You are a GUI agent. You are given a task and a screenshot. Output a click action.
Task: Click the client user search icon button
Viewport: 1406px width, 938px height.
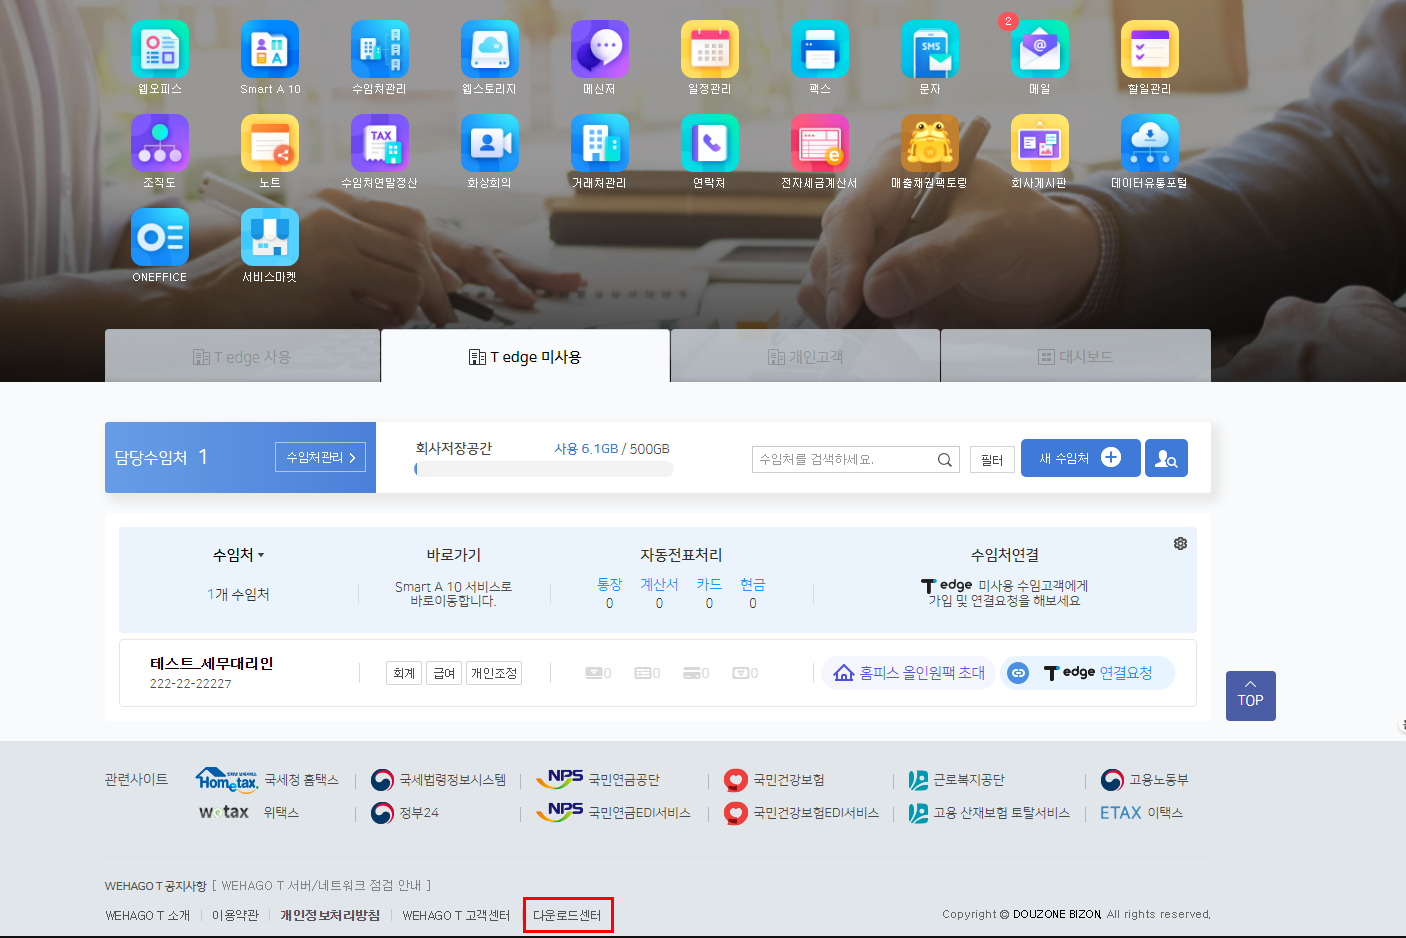[x=1166, y=458]
